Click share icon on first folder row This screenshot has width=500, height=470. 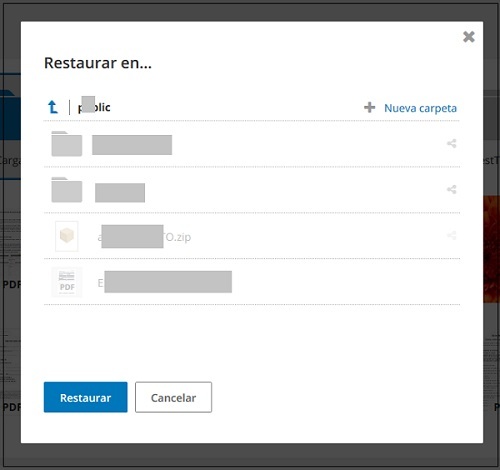[452, 144]
